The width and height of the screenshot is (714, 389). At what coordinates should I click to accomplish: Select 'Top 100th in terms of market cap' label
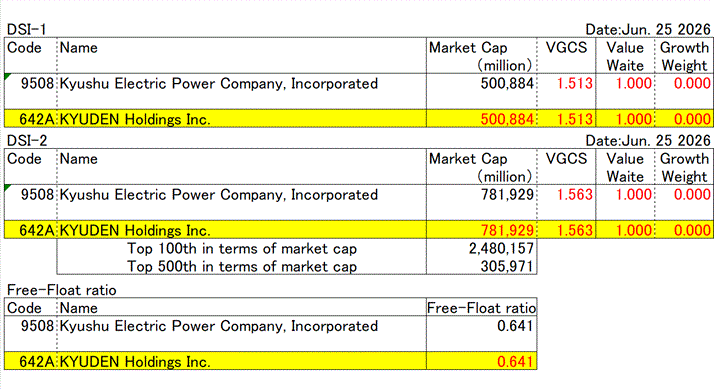[x=242, y=248]
